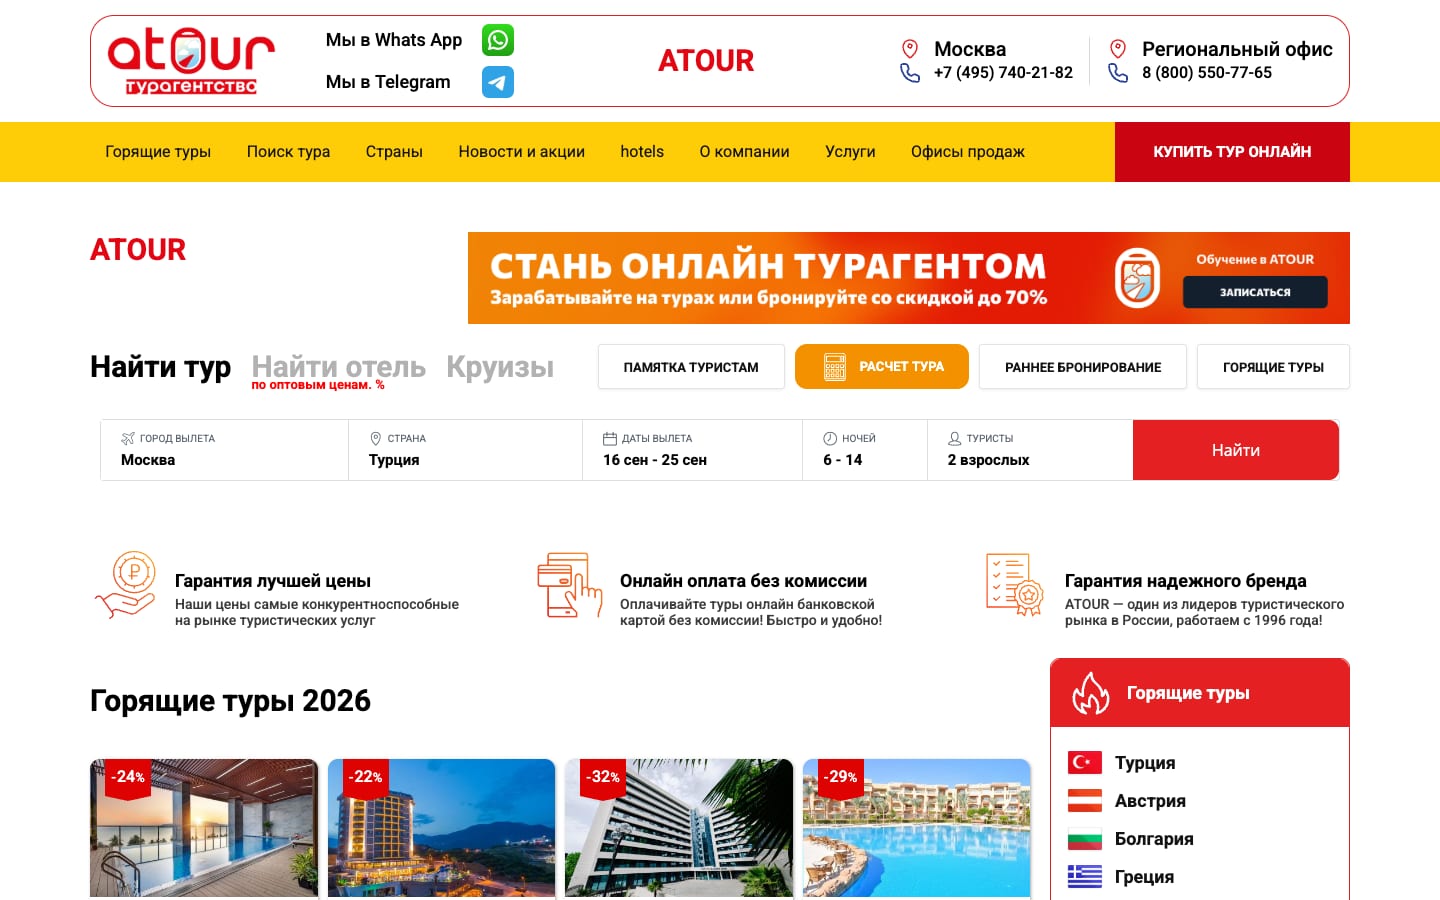
Task: Switch to the Найти тур tab
Action: (x=160, y=367)
